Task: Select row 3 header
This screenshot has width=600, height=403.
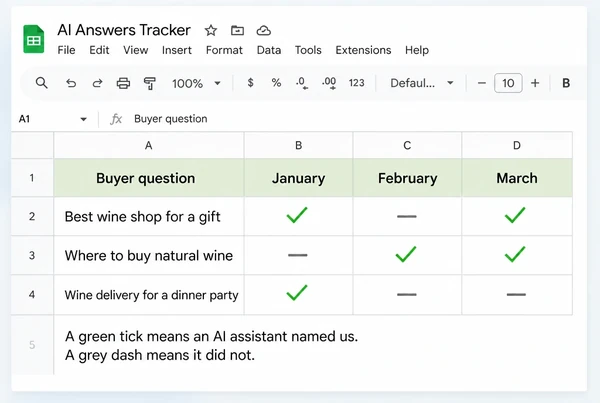Action: (32, 255)
